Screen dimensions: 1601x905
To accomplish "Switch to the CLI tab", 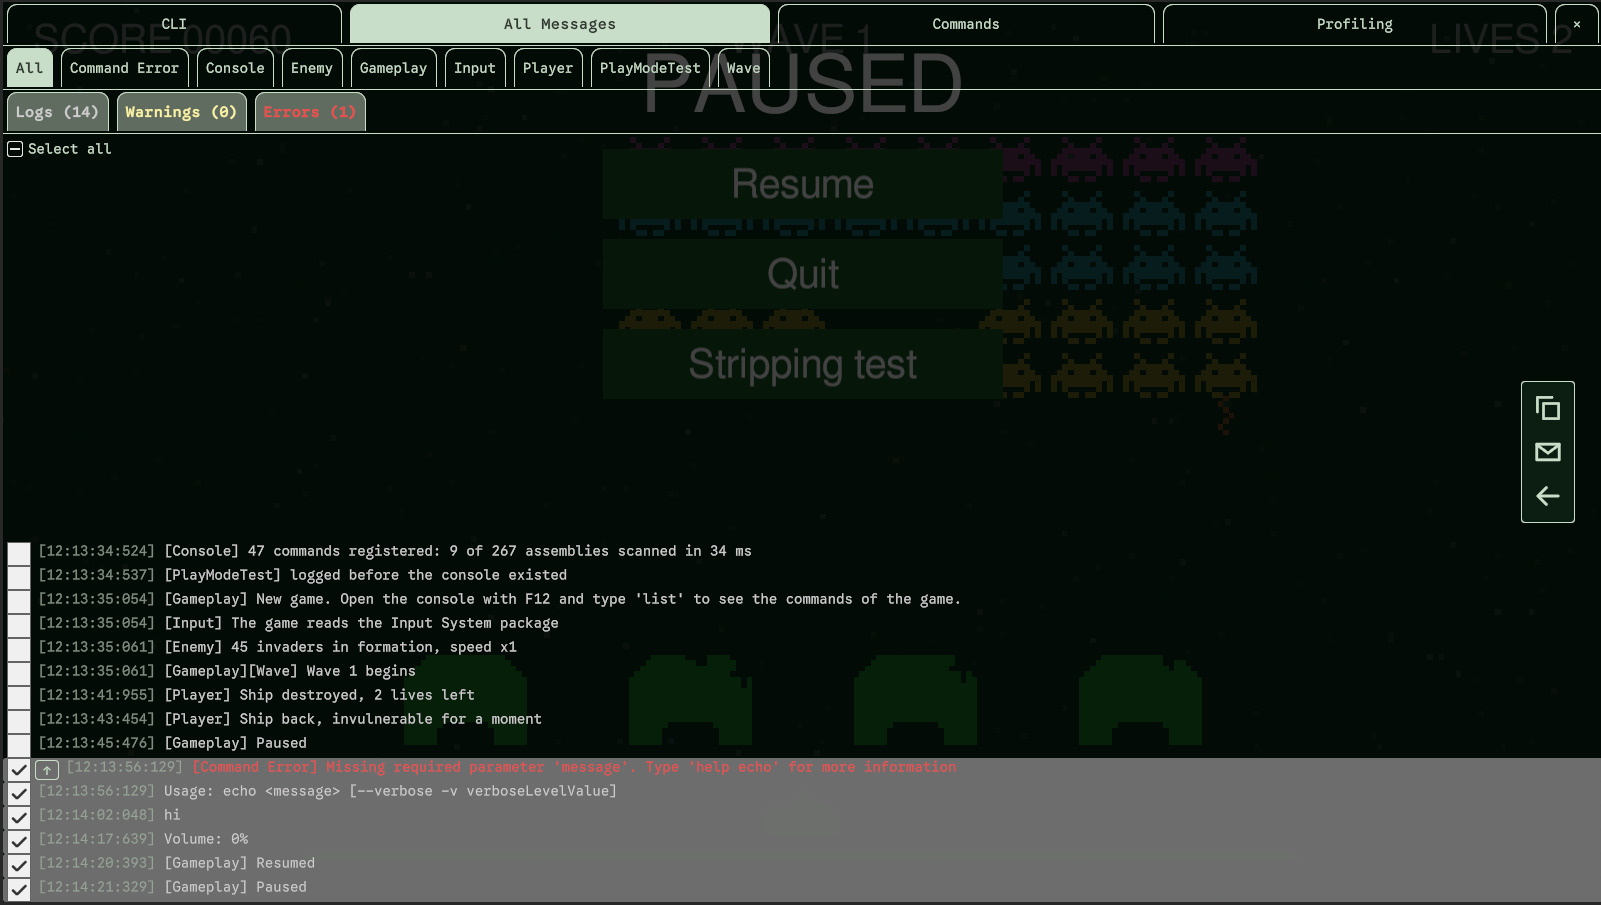I will click(174, 24).
